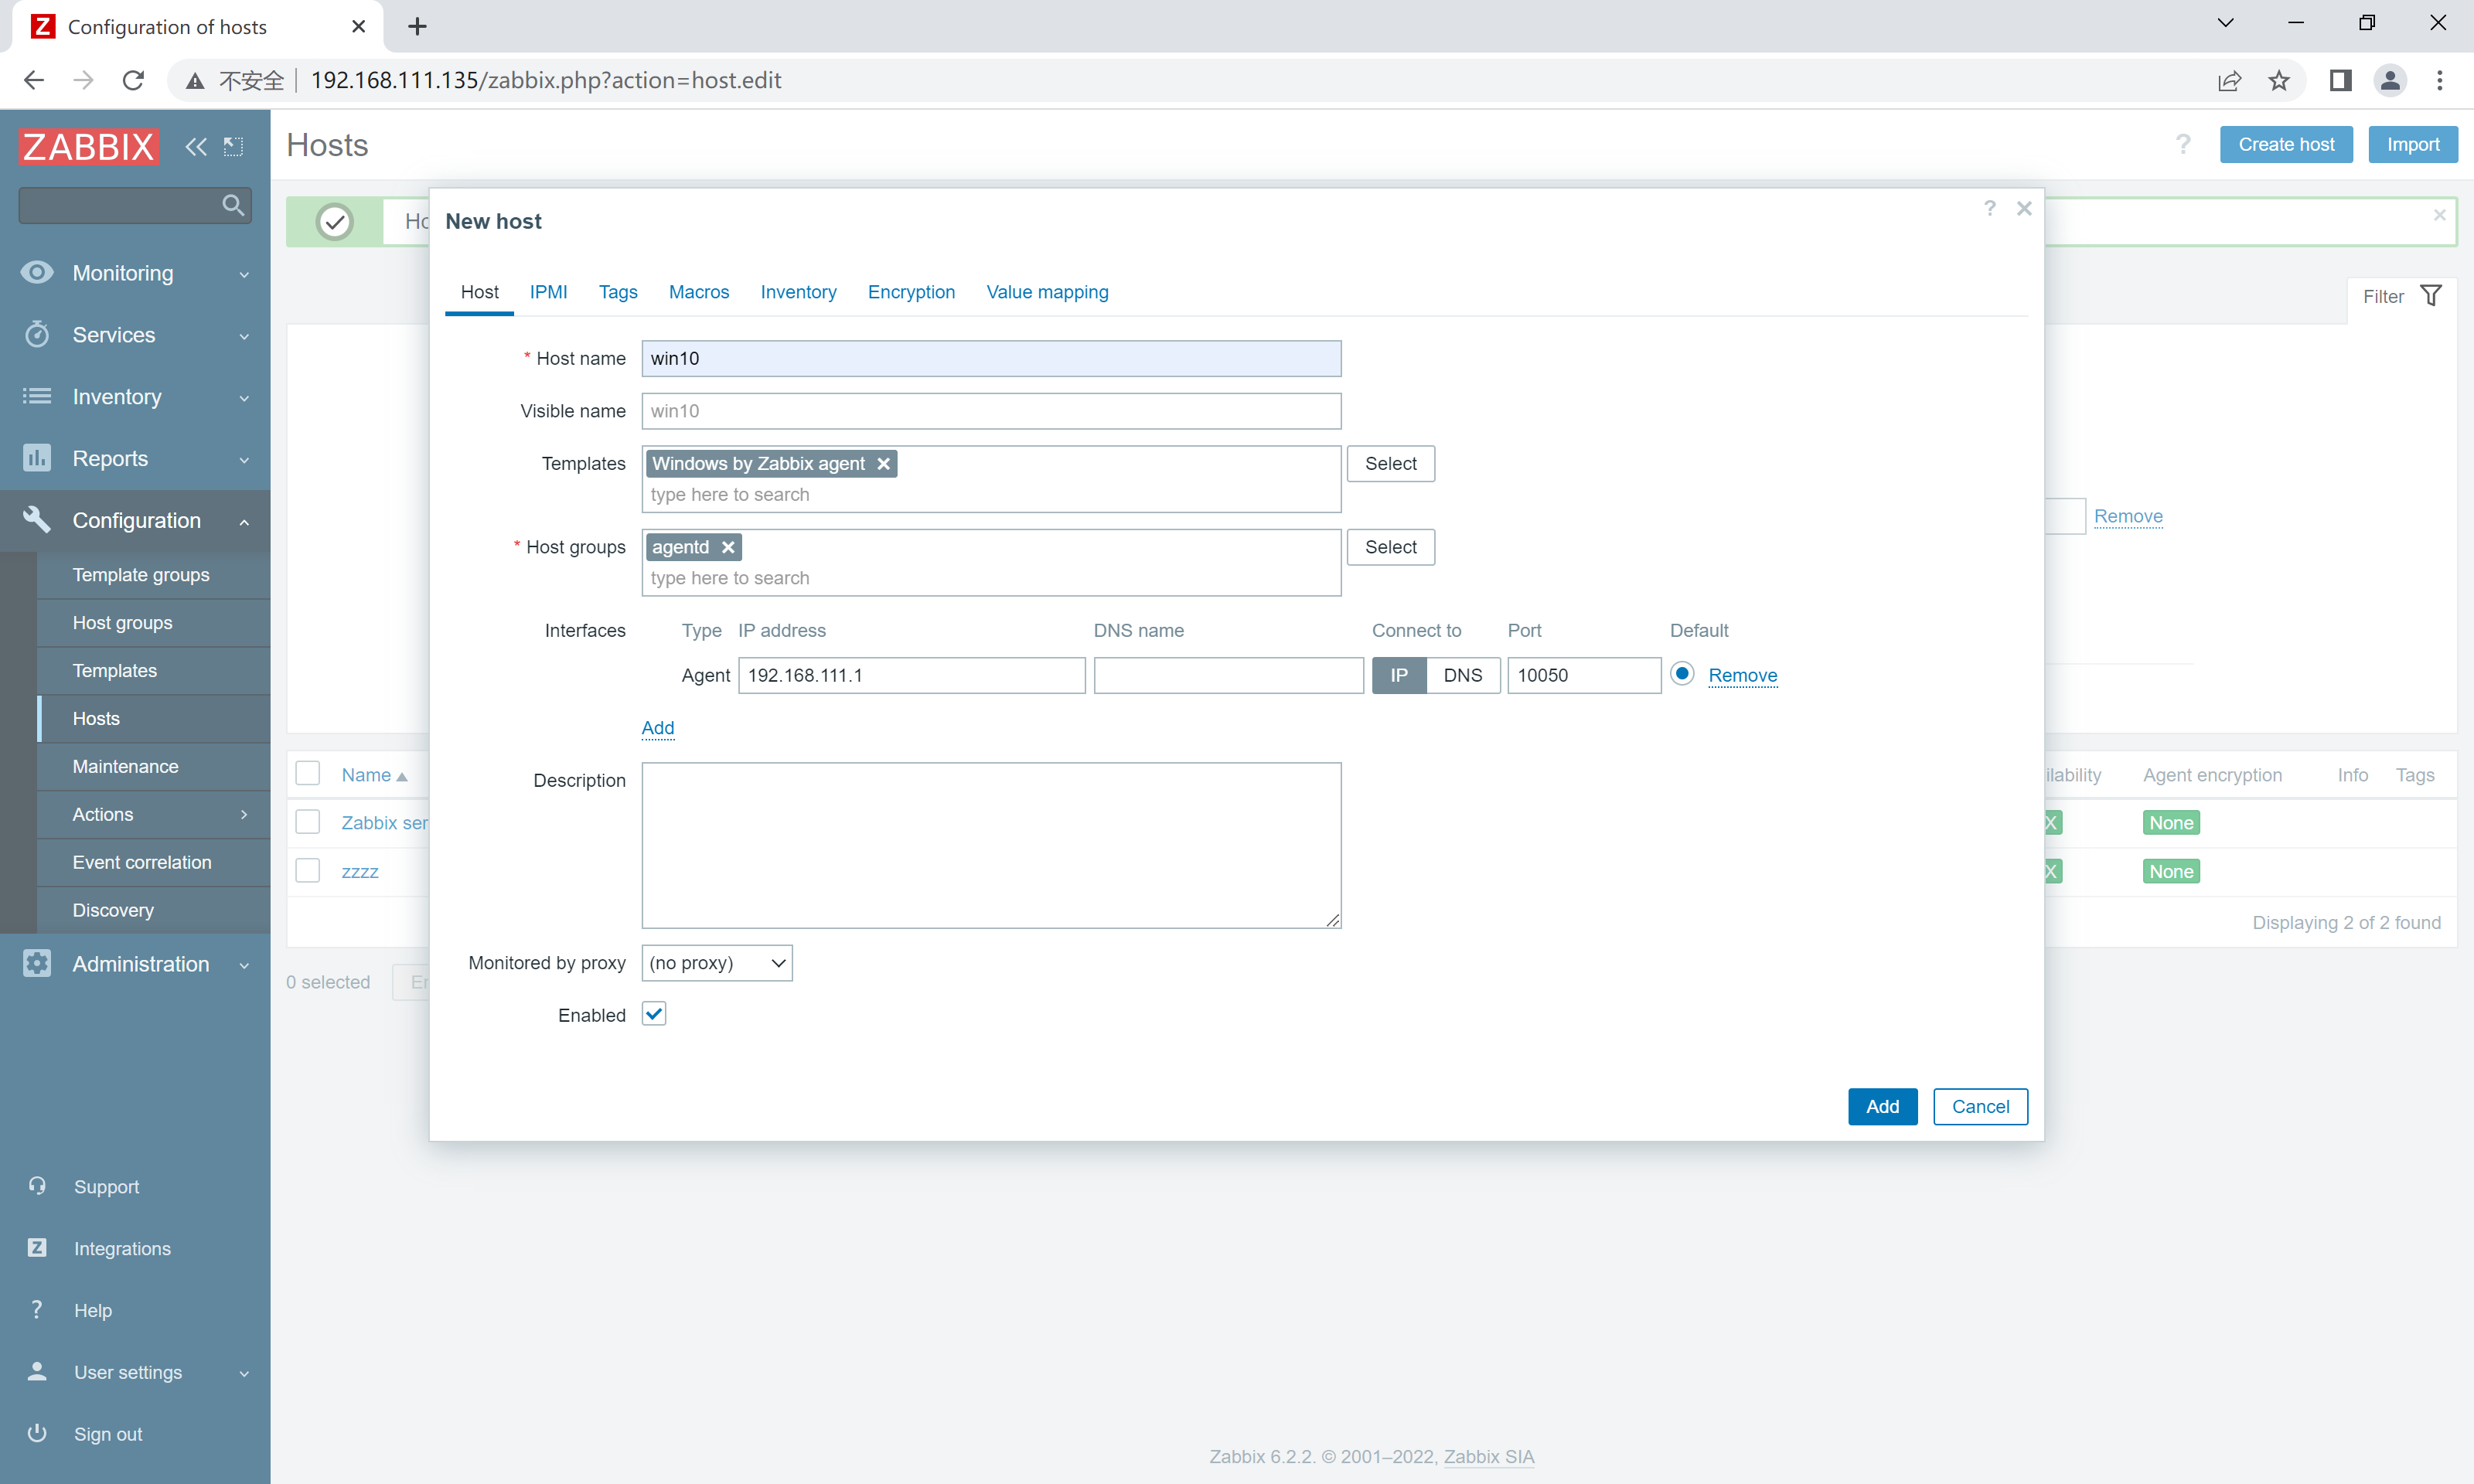Expand the Services menu chevron
Screen dimensions: 2474x1484
[244, 336]
